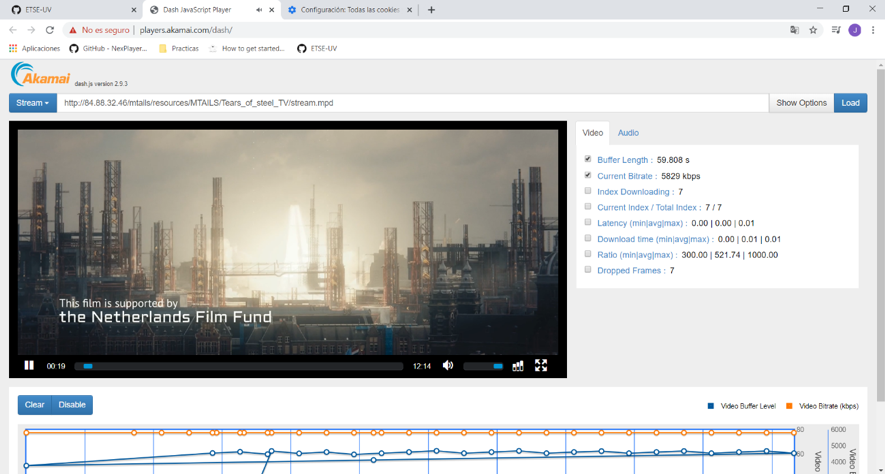
Task: Open the Practicas bookmarks folder
Action: 179,49
